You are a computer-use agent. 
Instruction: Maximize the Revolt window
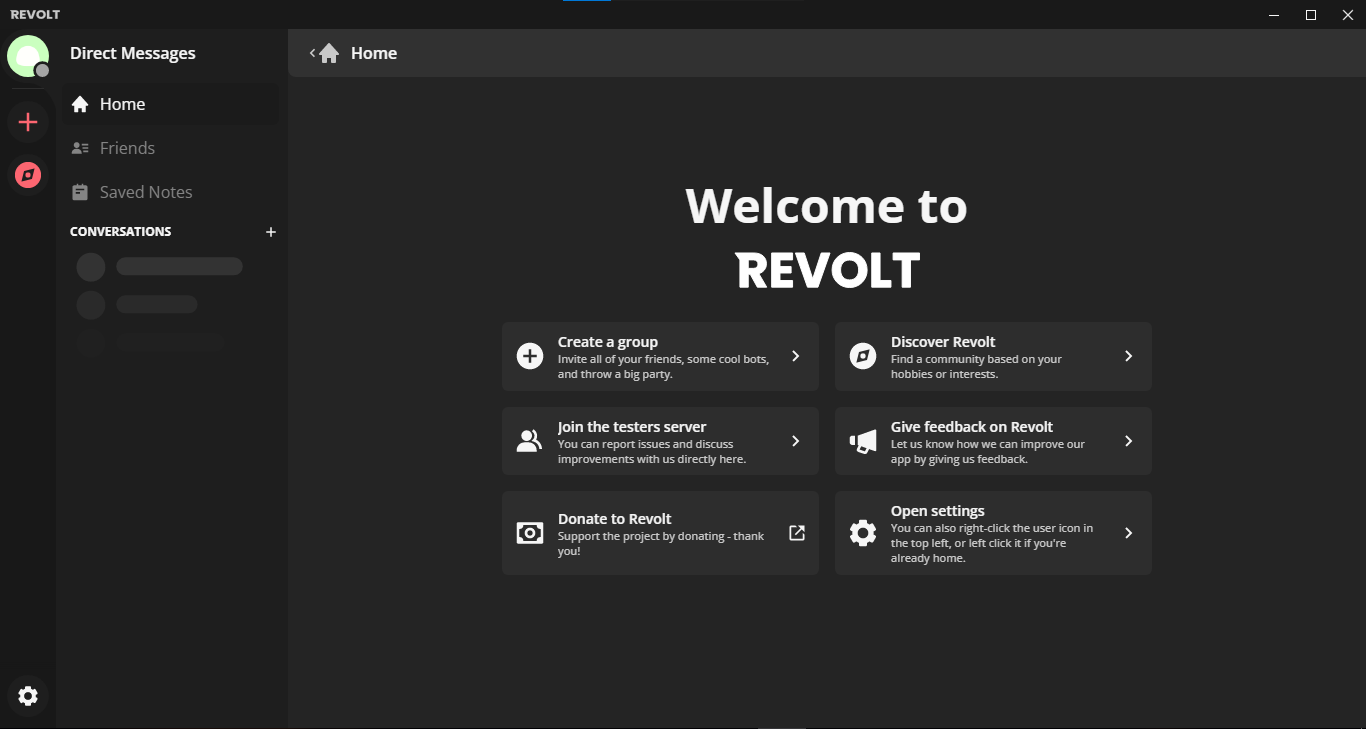[x=1311, y=15]
